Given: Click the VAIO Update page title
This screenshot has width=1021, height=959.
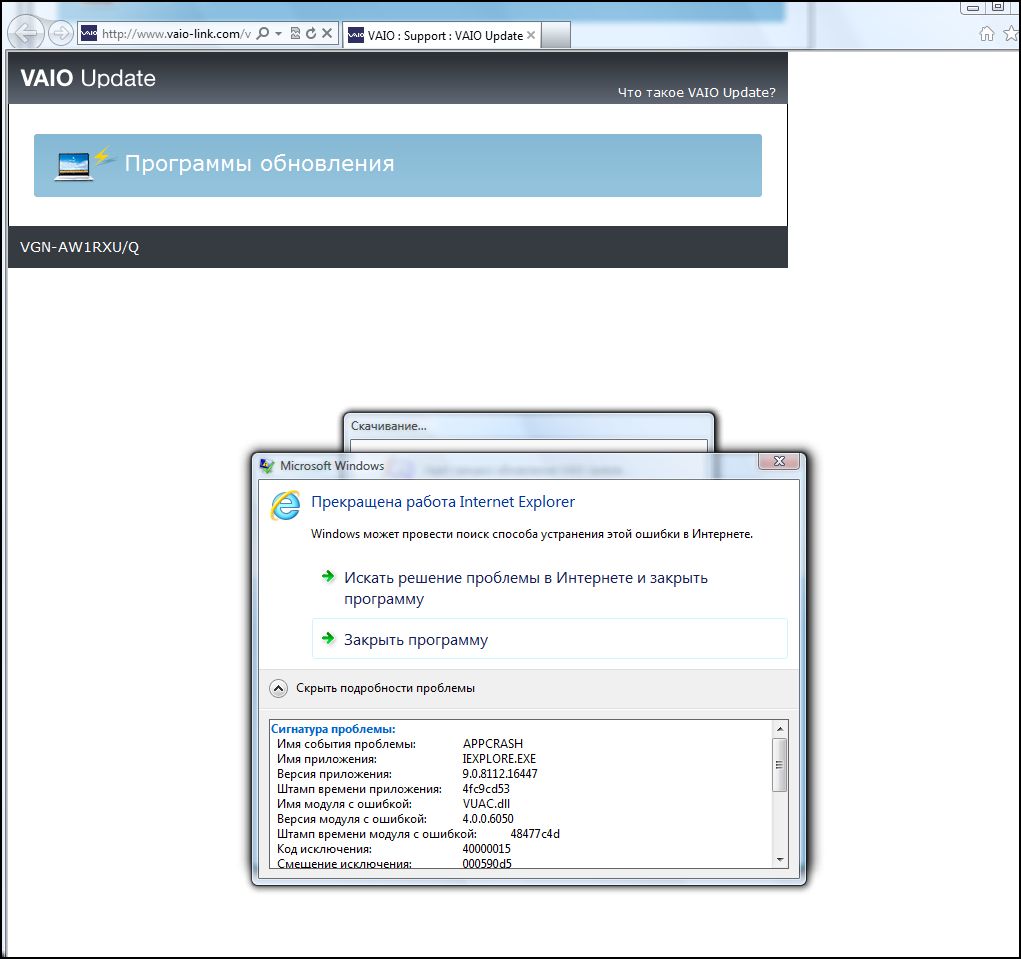Looking at the screenshot, I should pyautogui.click(x=88, y=78).
